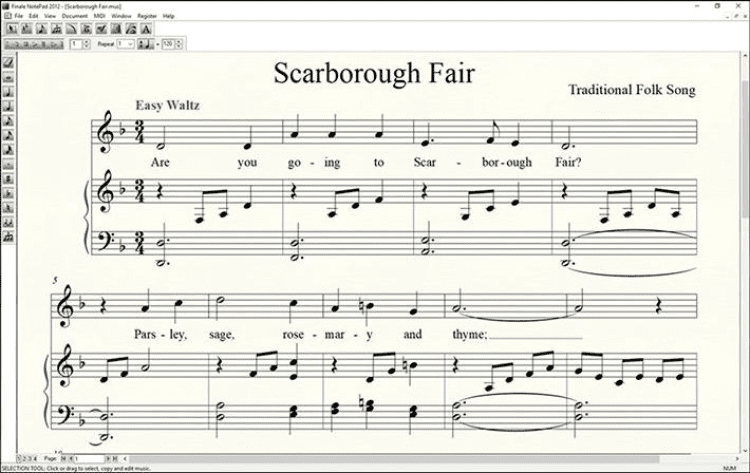Screen dimensions: 750x473
Task: Switch to layer 2 button
Action: (24, 459)
